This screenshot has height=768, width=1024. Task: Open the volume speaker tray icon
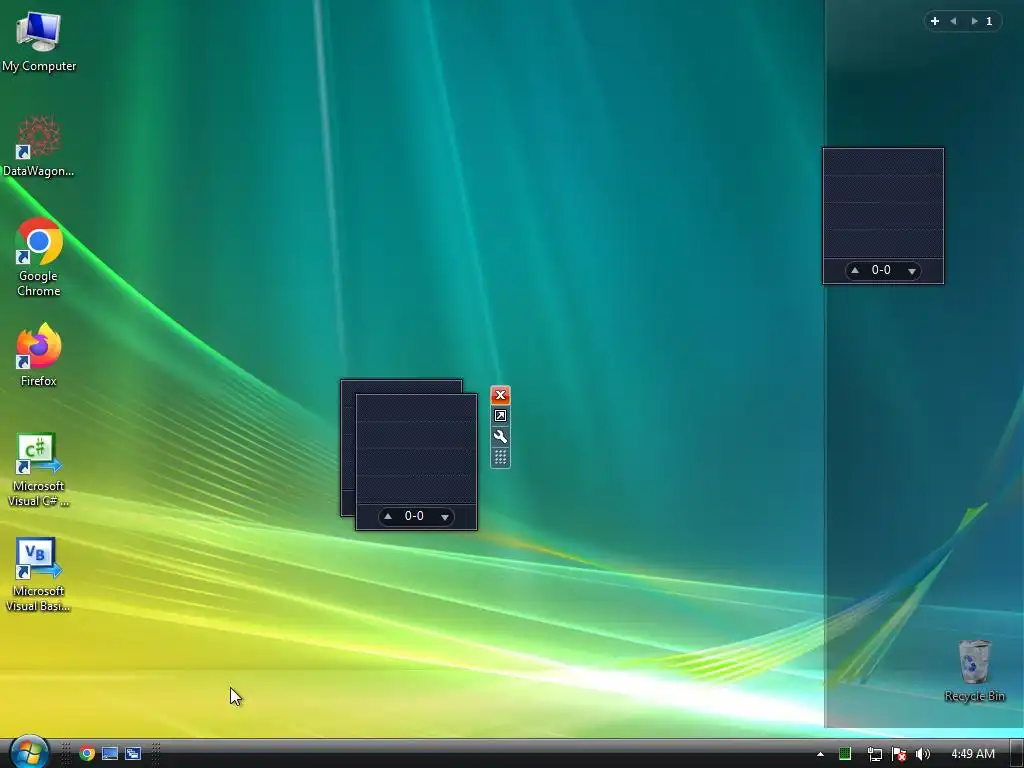[x=923, y=754]
